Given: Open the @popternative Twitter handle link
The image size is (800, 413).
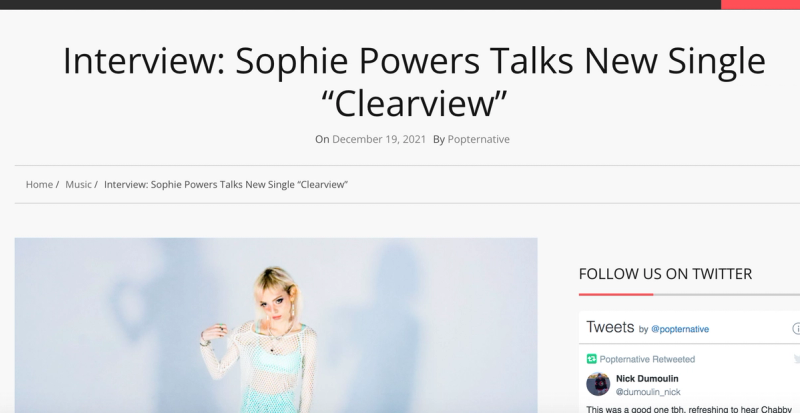Looking at the screenshot, I should click(680, 329).
